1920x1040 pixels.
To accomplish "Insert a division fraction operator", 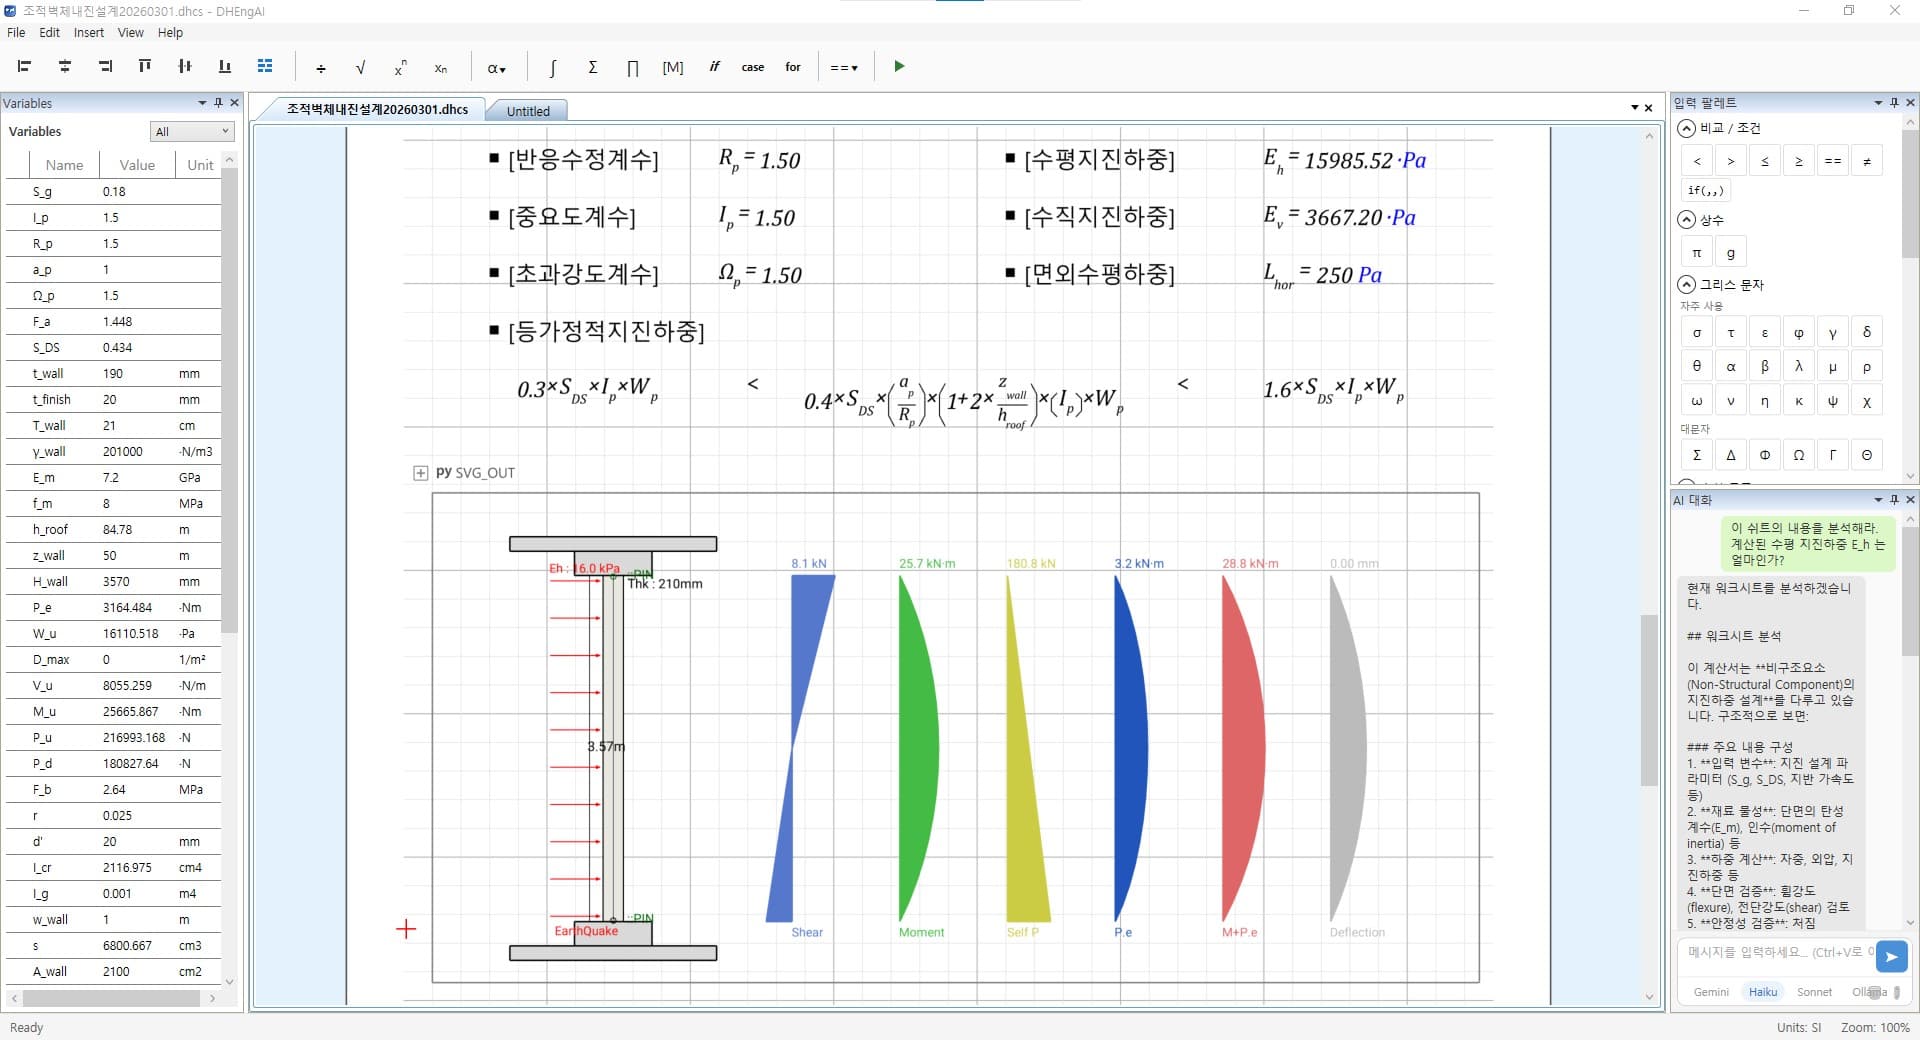I will [320, 68].
